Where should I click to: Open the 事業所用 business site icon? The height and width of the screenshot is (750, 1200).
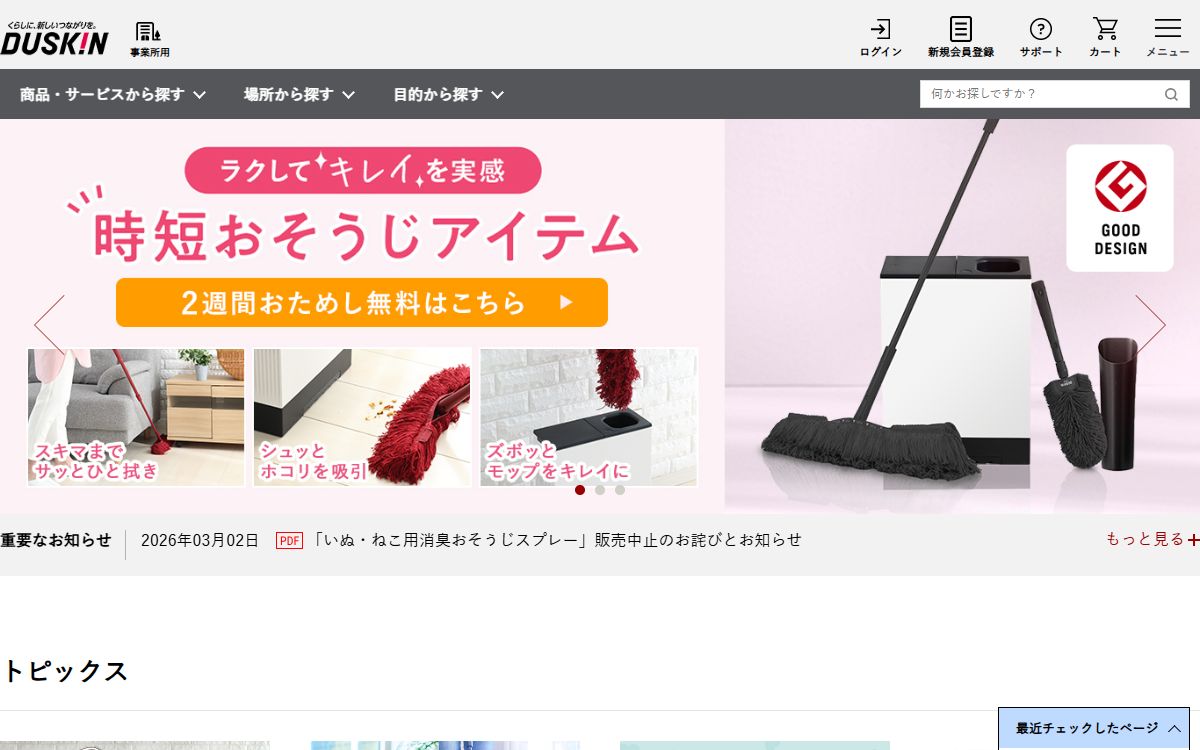pos(149,39)
